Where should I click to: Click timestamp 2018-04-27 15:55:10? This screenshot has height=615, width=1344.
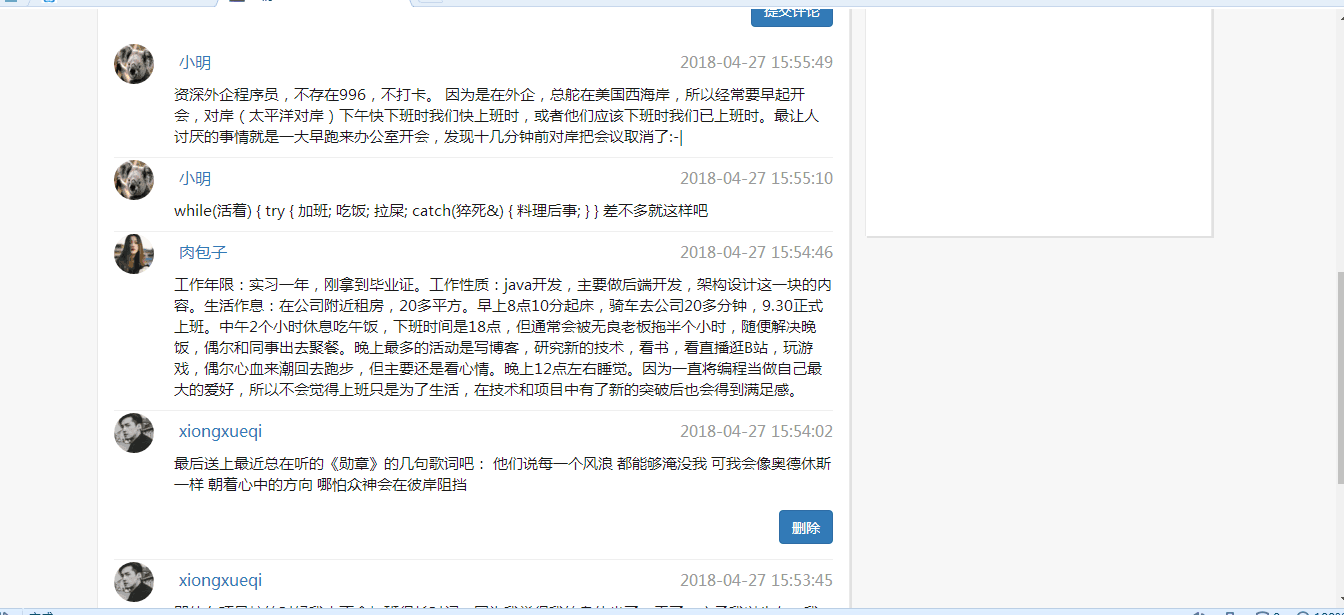pyautogui.click(x=756, y=178)
